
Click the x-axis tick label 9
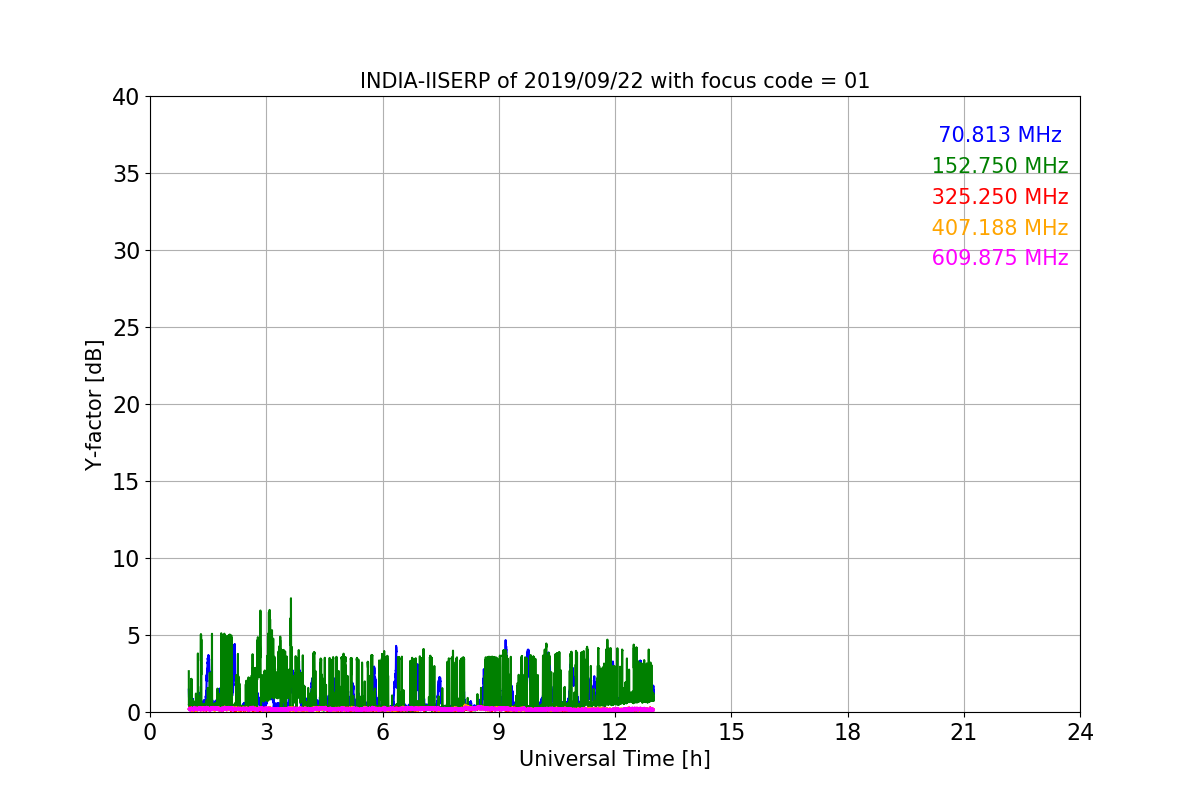tap(499, 732)
